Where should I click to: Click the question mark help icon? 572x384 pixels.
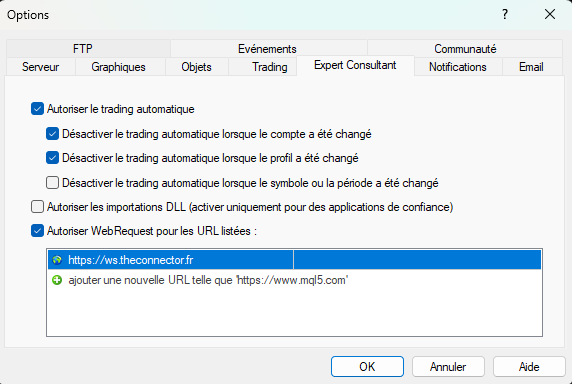[x=505, y=15]
